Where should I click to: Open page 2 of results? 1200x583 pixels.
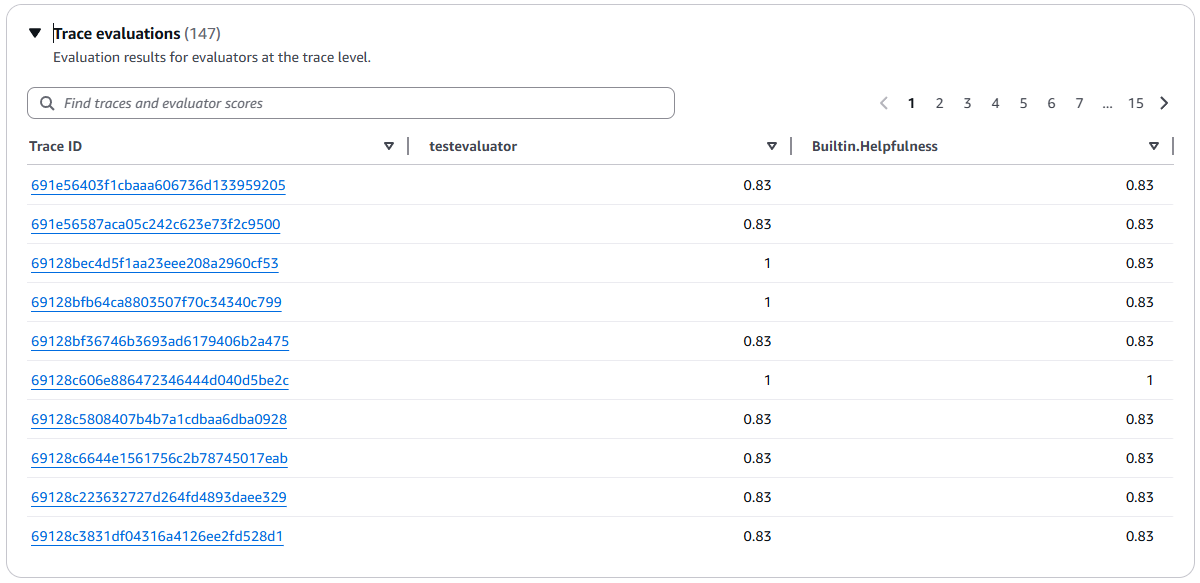click(x=940, y=103)
